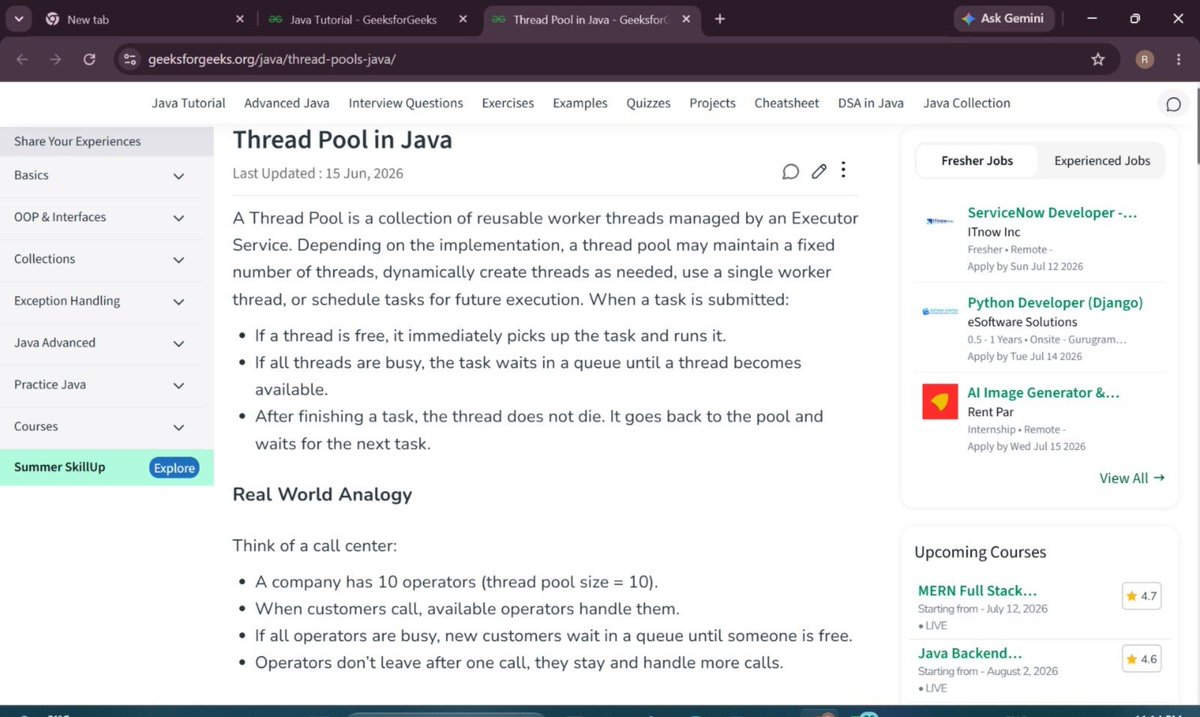Select the Experienced Jobs tab

click(1102, 160)
